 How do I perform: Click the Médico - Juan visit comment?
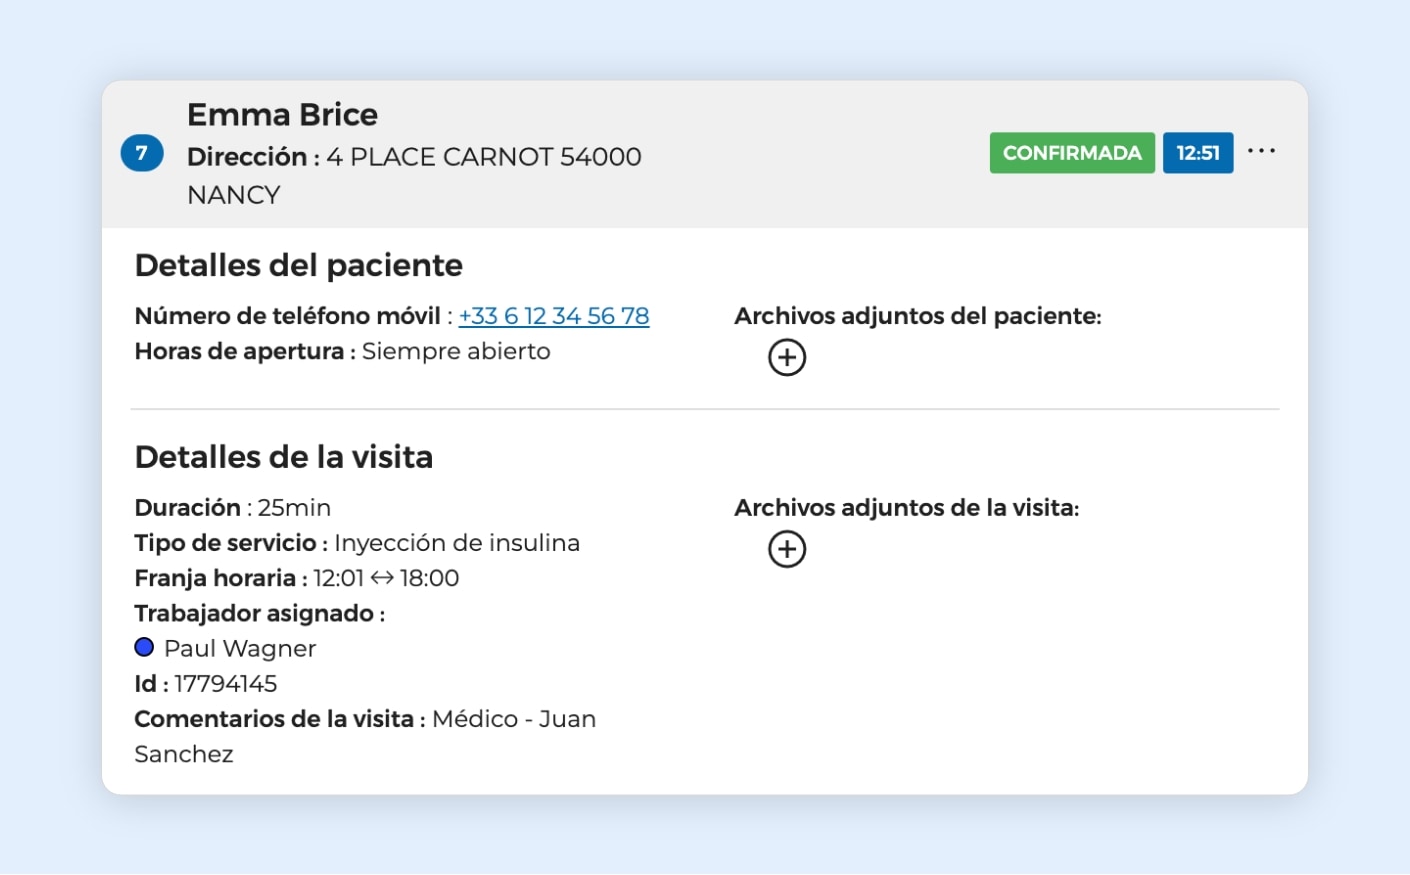(513, 719)
